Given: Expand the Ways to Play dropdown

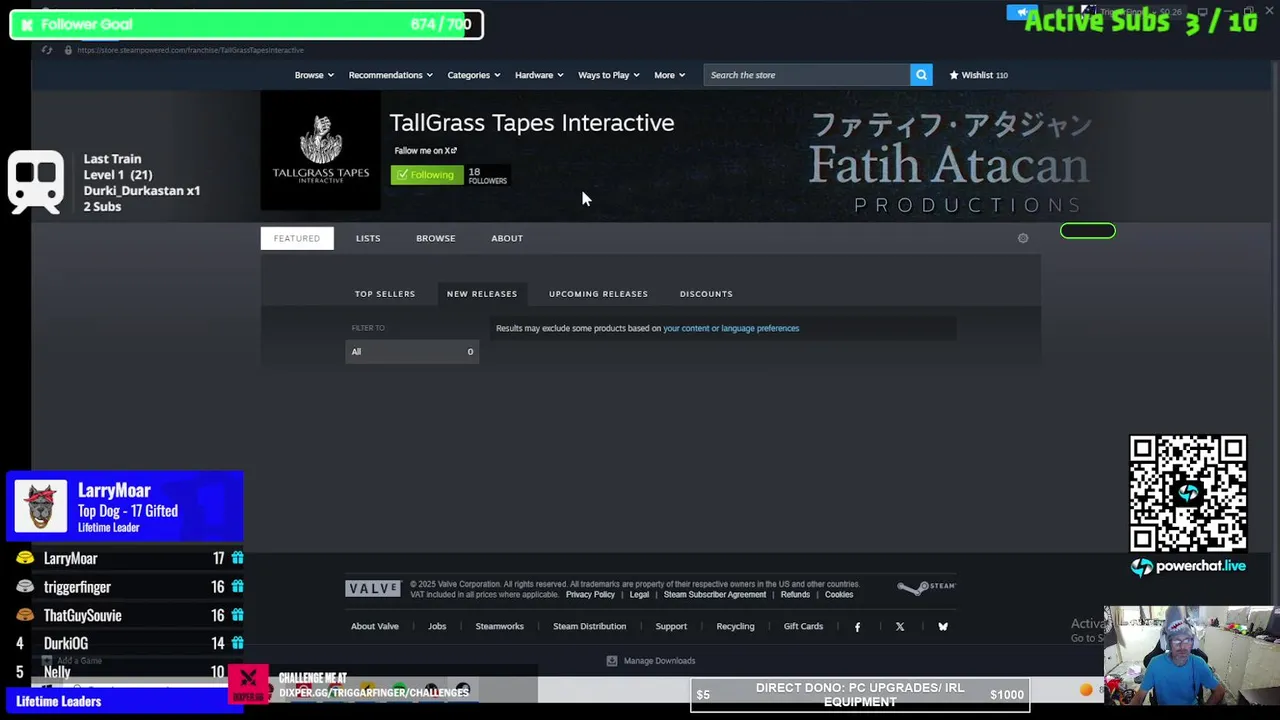Looking at the screenshot, I should pyautogui.click(x=609, y=75).
